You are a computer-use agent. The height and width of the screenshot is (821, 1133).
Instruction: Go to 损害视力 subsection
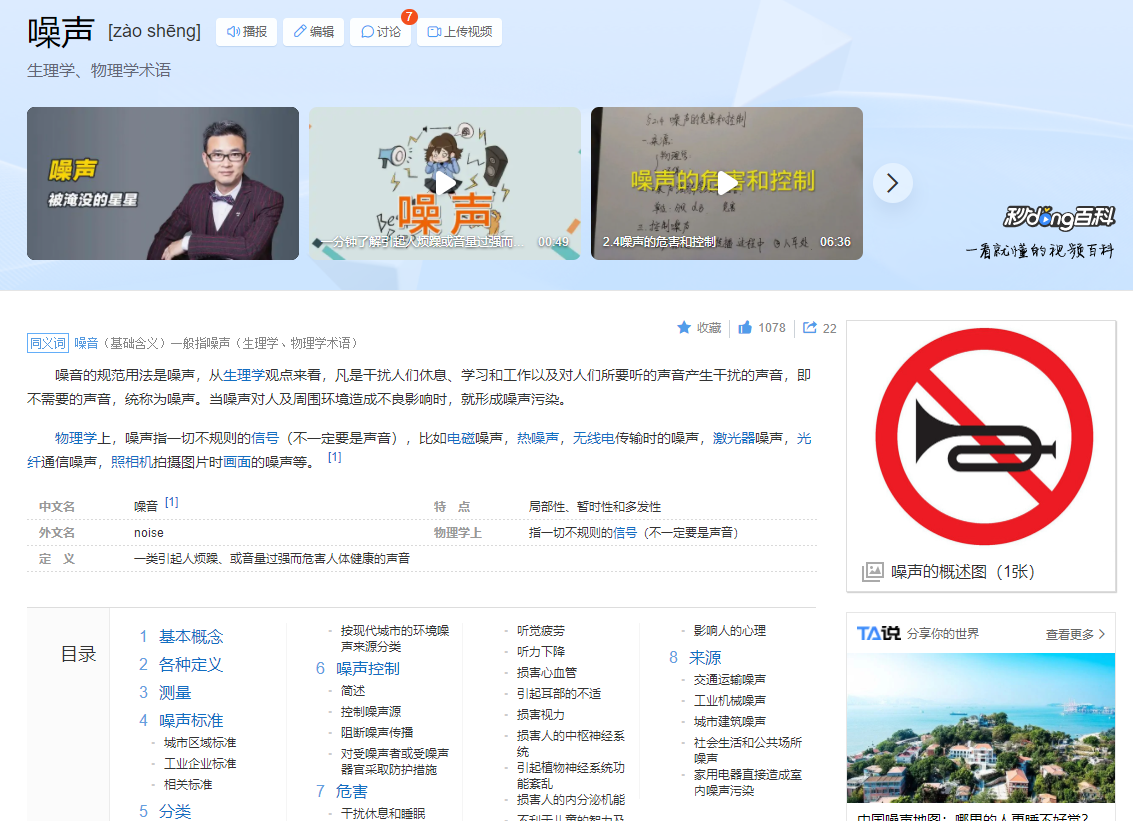(x=540, y=715)
